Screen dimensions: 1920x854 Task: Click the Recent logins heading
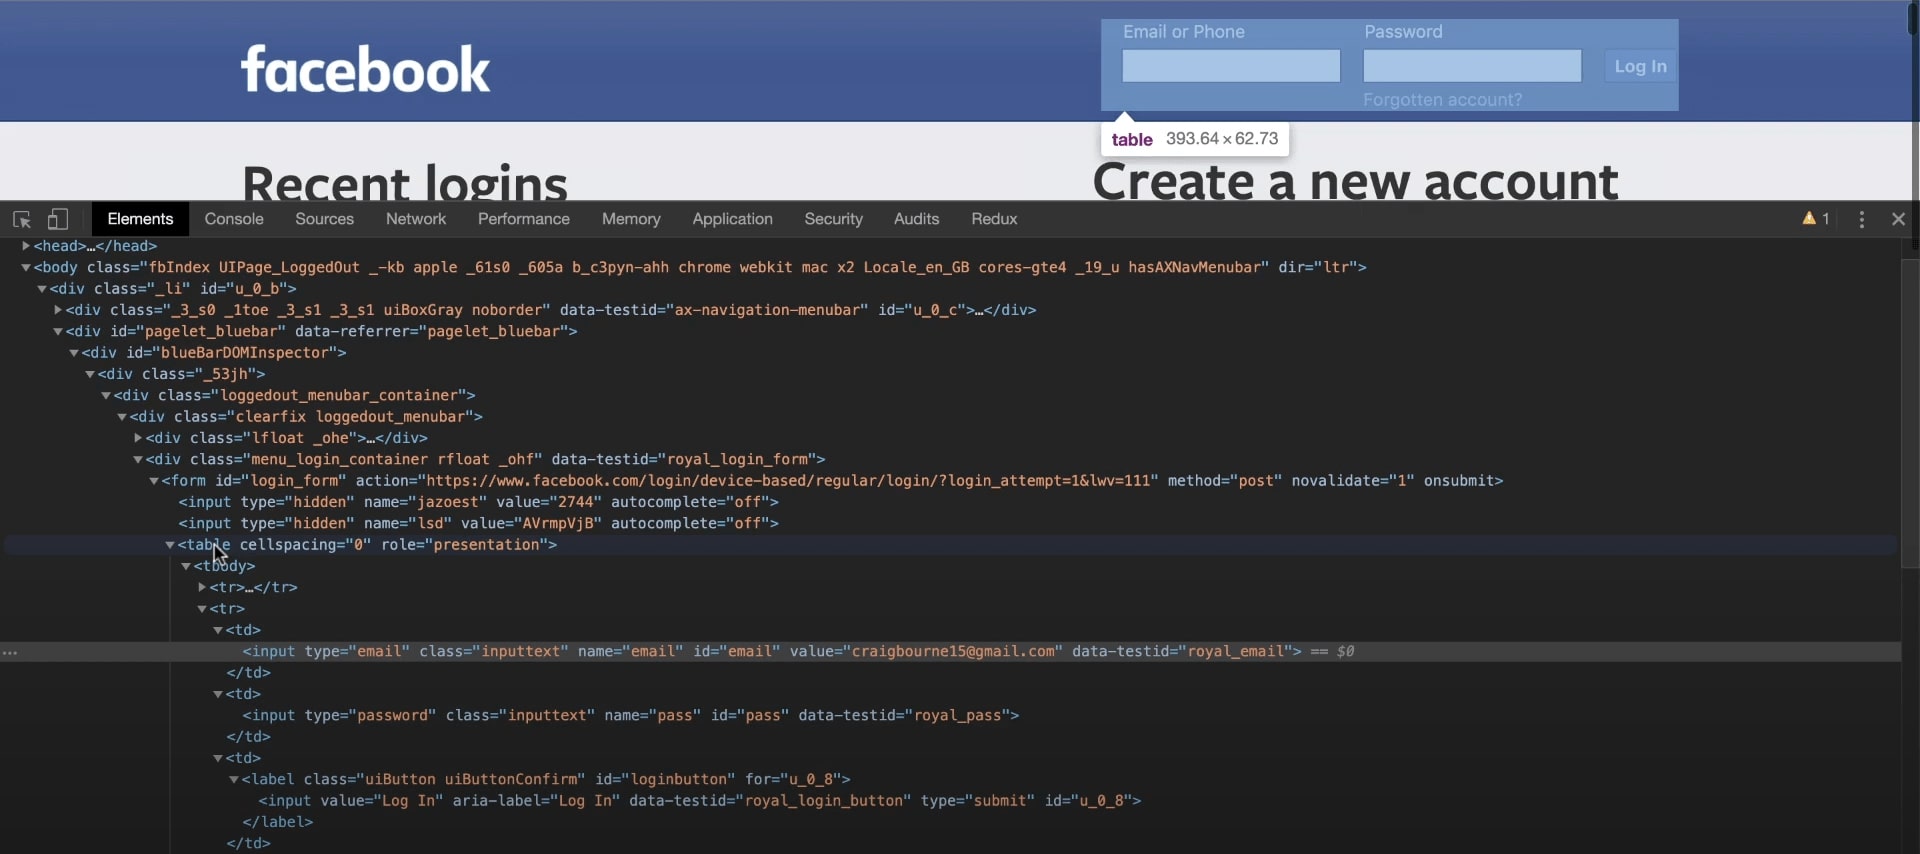point(405,182)
